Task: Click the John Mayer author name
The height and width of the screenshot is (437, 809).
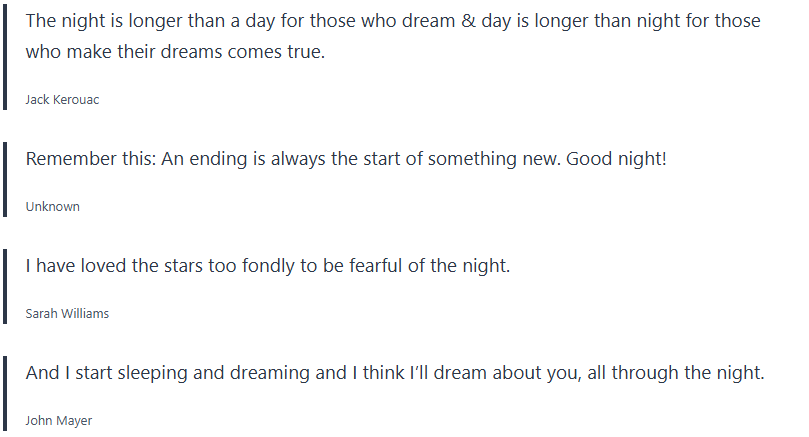Action: tap(58, 421)
